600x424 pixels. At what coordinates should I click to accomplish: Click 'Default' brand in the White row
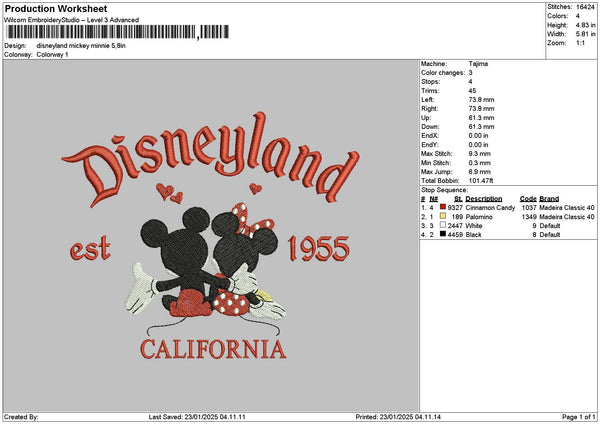coord(550,225)
